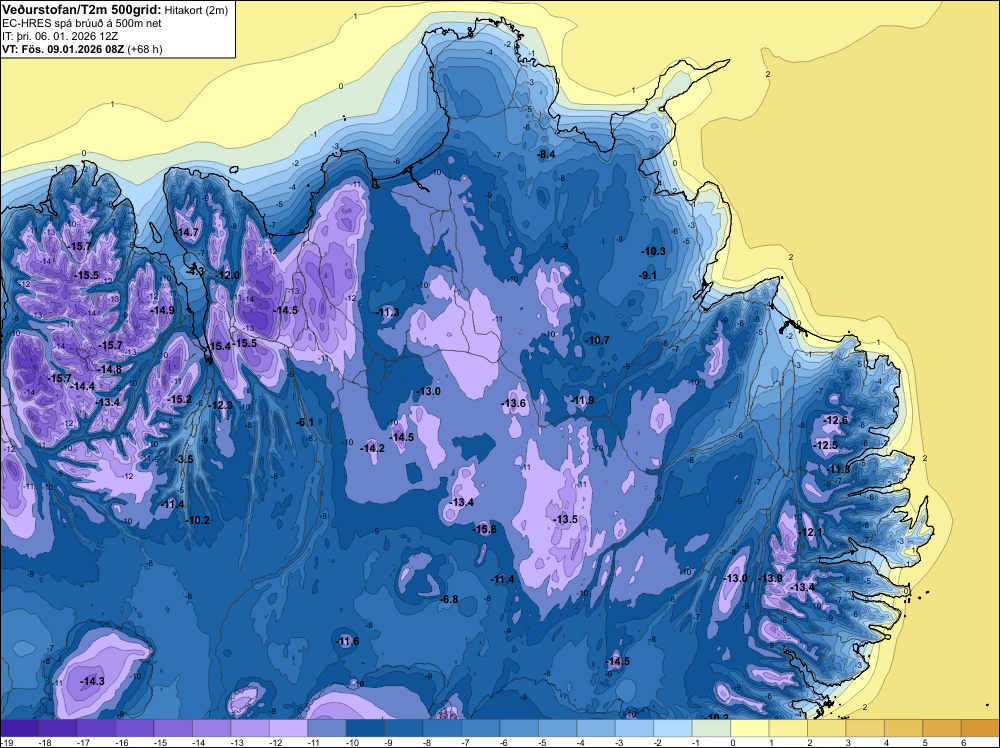1000x748 pixels.
Task: Click the -14.9 temperature value
Action: [162, 311]
